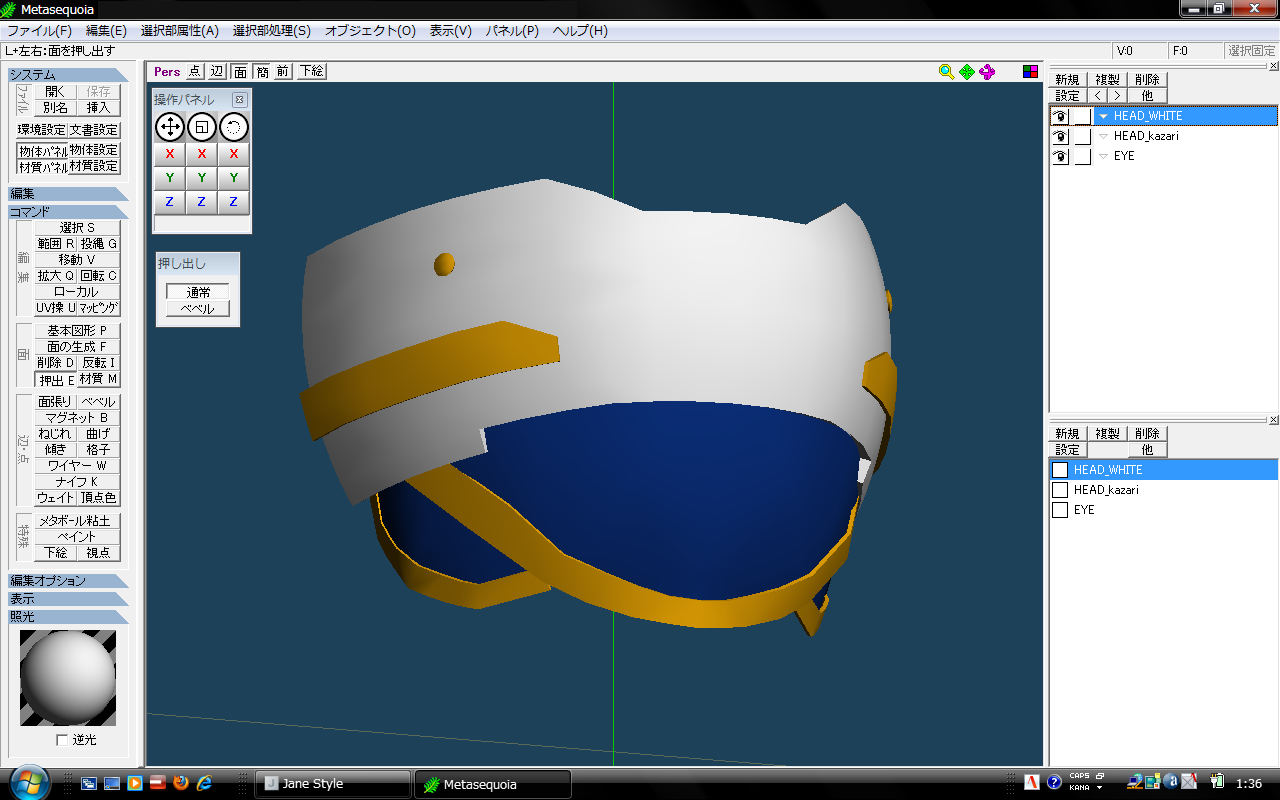Click the yellow magnifier zoom icon
The width and height of the screenshot is (1280, 800).
(946, 71)
